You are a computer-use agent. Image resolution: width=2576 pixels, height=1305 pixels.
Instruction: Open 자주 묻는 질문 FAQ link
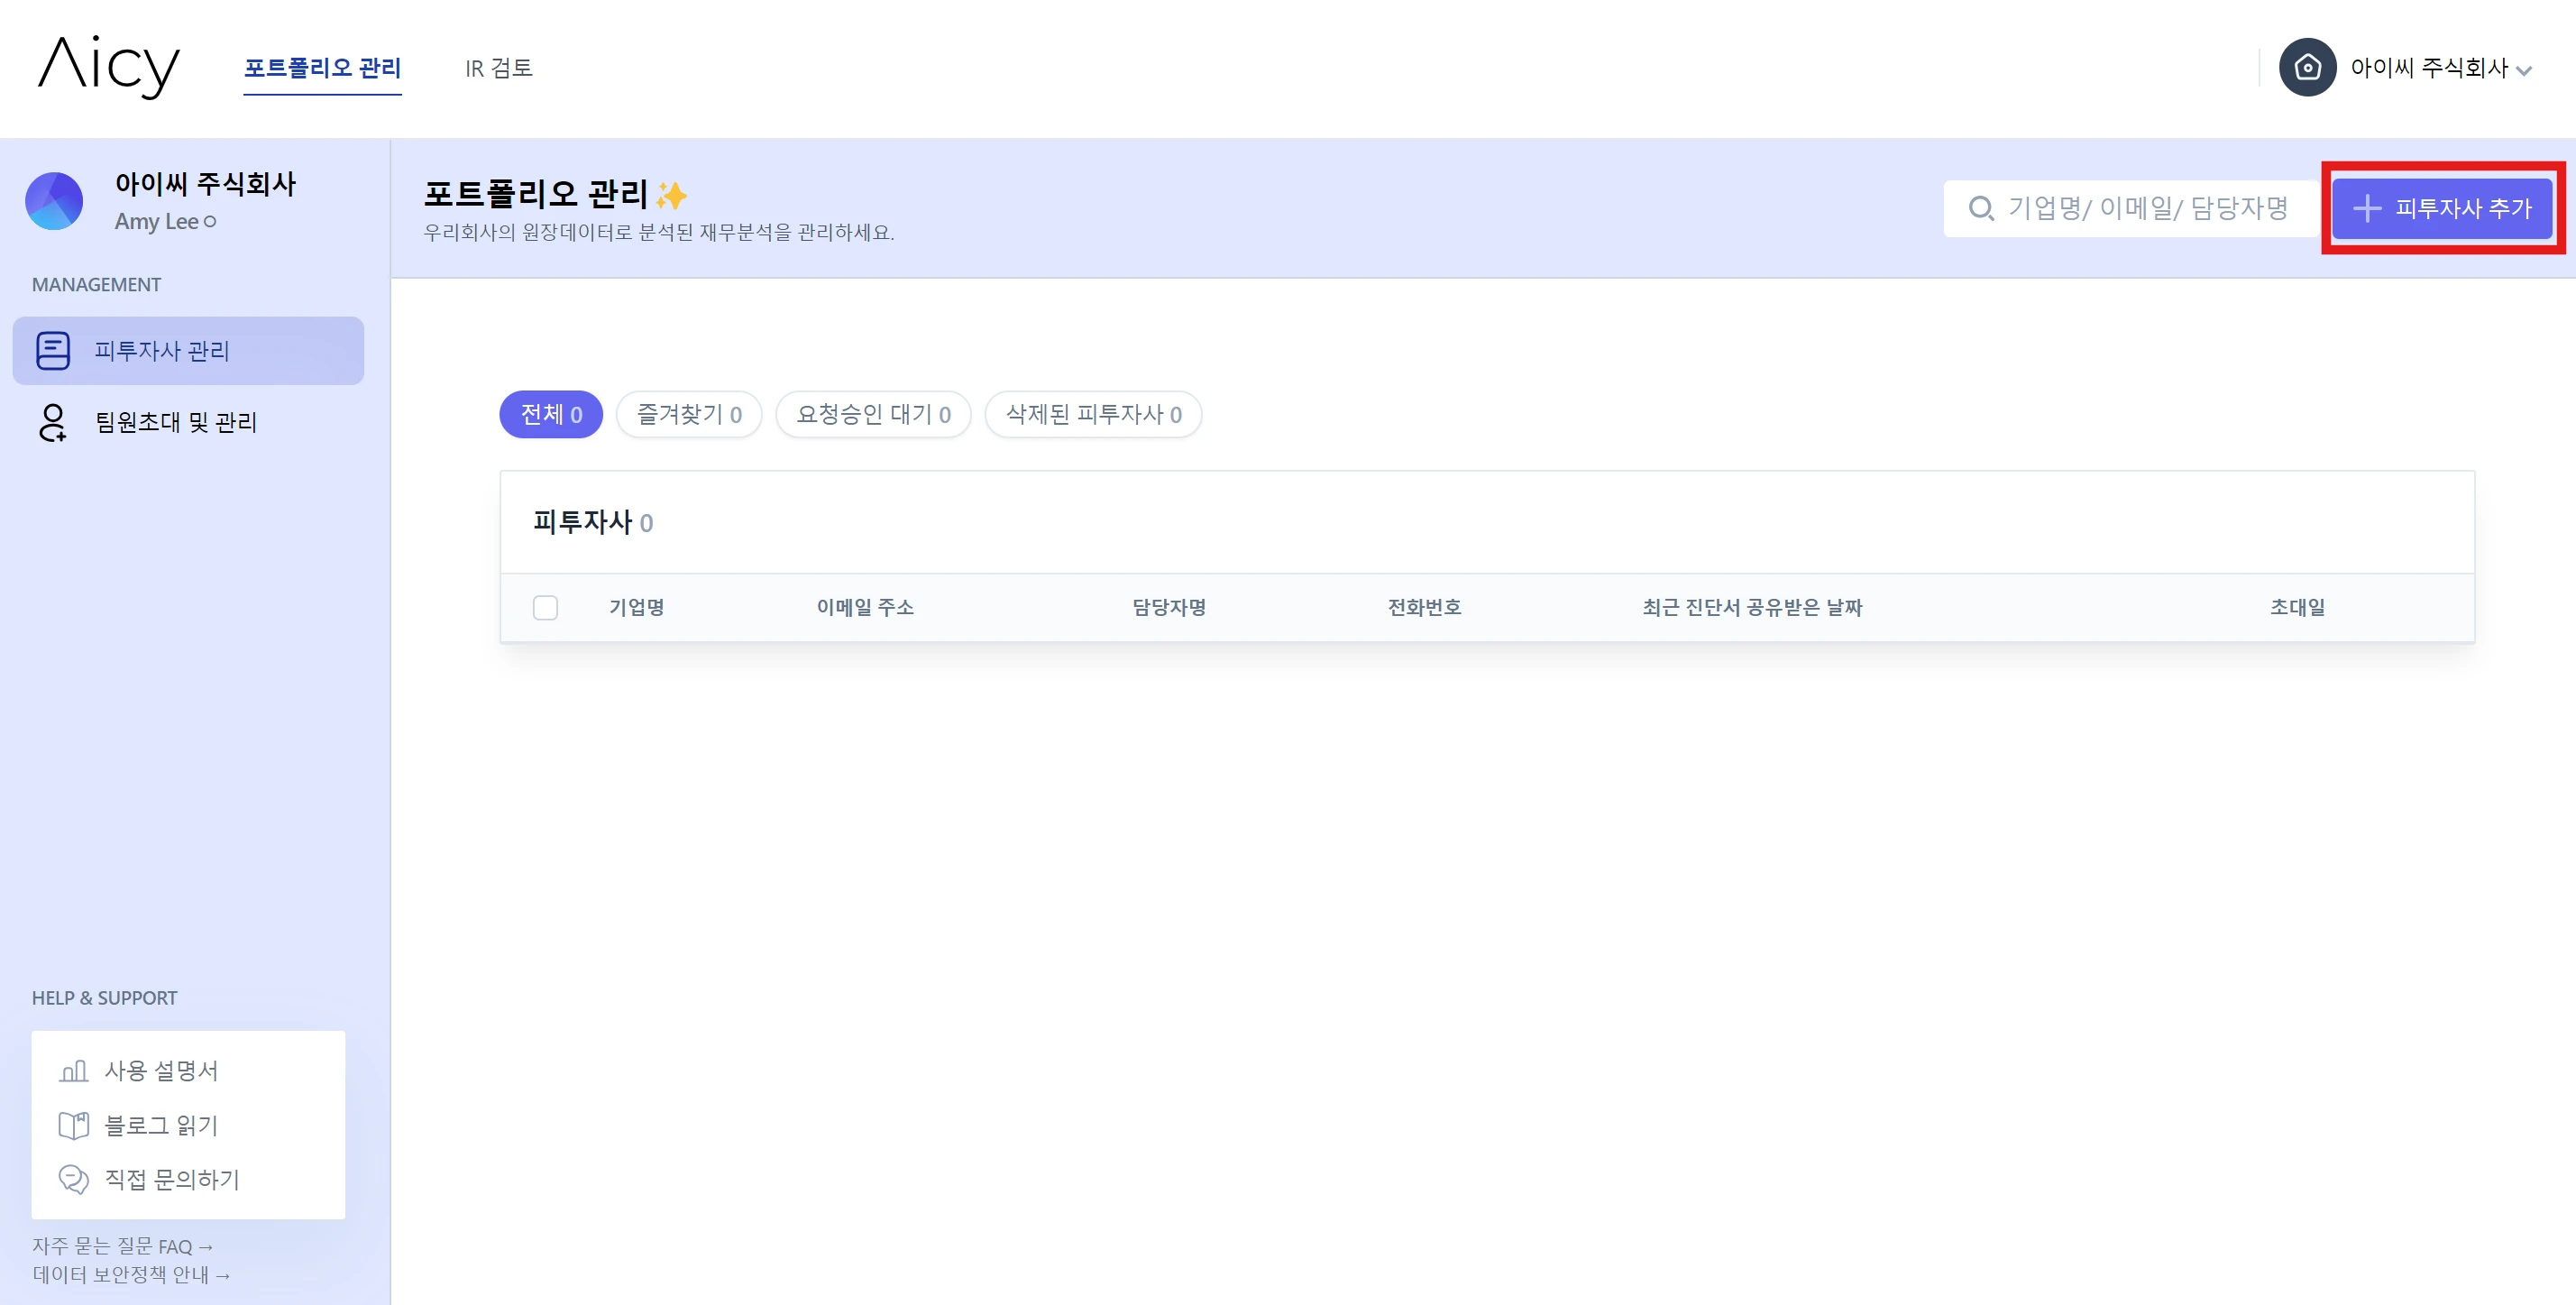[123, 1246]
